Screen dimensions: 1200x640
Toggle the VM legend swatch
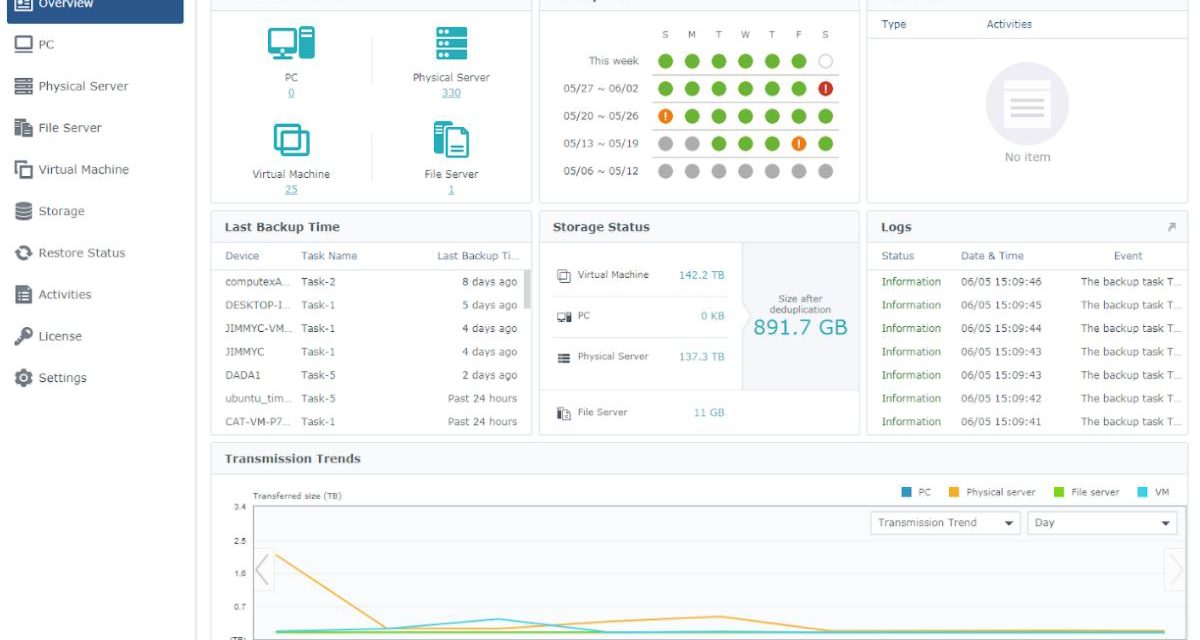[1142, 492]
